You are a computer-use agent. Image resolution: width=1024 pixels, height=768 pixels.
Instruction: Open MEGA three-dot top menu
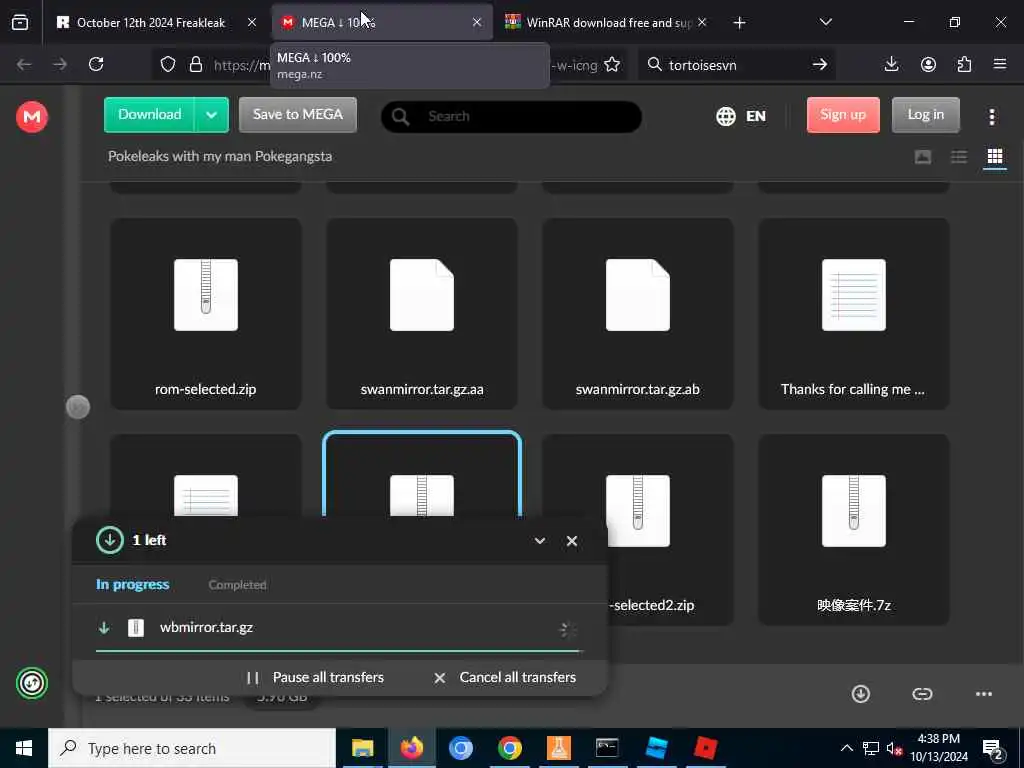991,117
